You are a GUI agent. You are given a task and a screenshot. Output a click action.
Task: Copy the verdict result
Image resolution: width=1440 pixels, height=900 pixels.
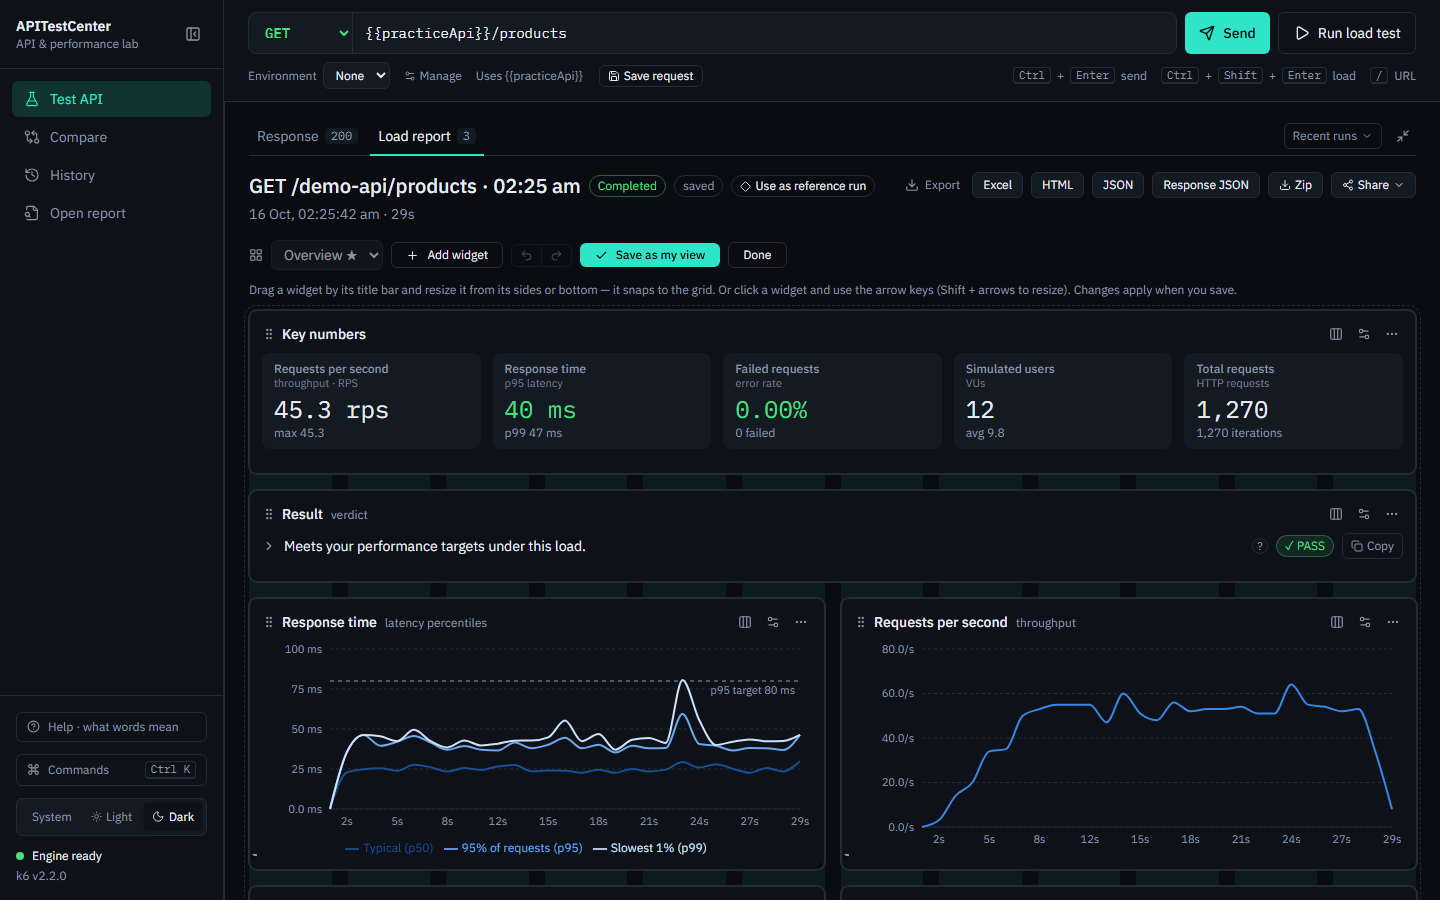pos(1372,546)
